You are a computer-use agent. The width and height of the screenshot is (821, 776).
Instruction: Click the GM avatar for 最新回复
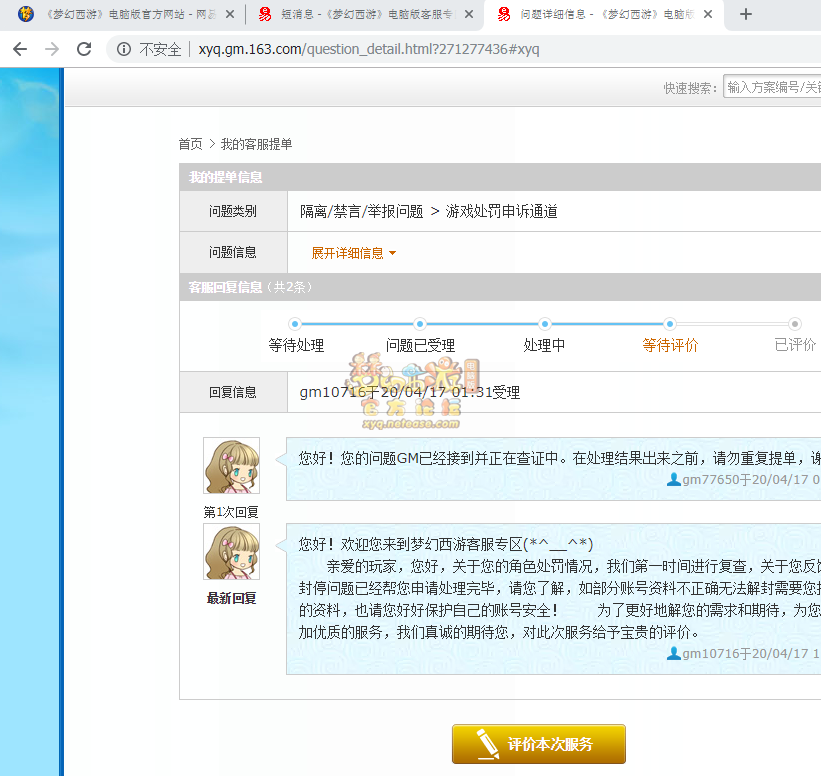[231, 551]
